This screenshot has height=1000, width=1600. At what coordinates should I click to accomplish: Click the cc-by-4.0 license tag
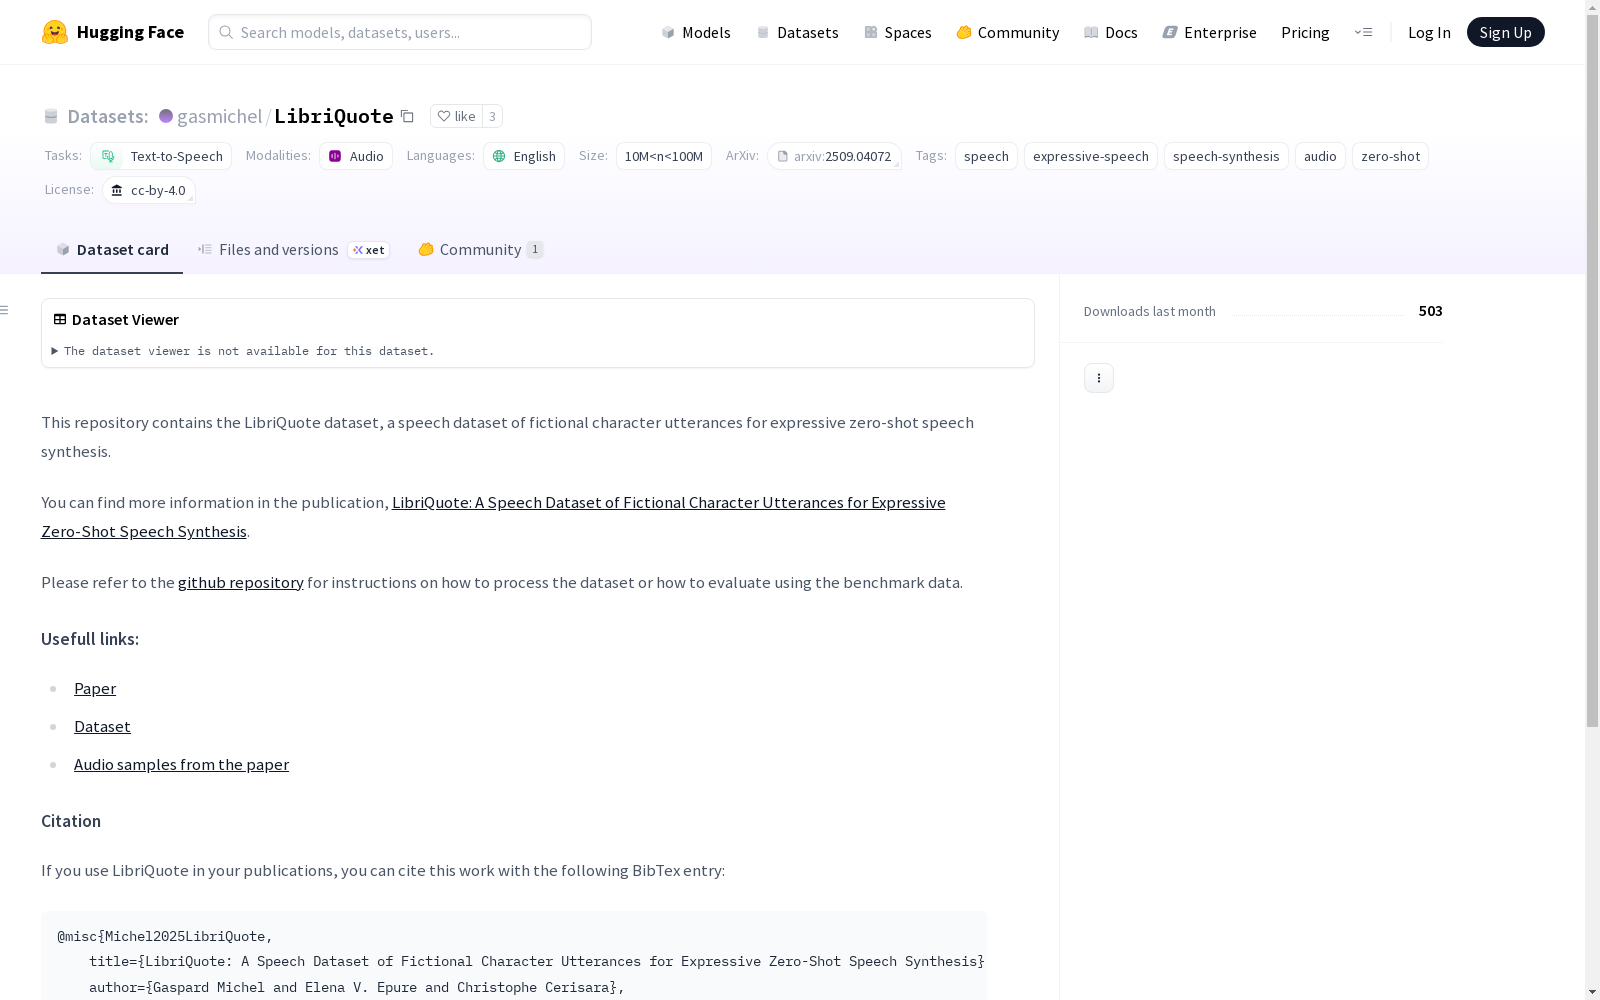tap(149, 190)
